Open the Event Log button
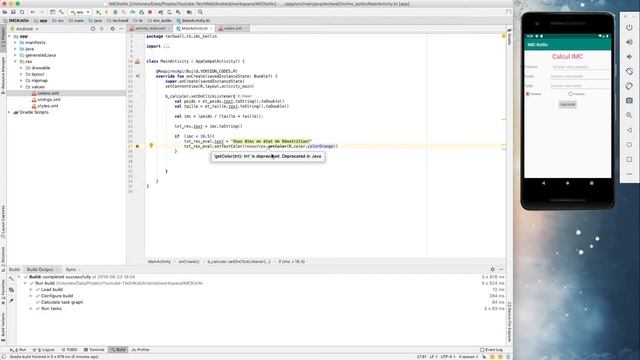The height and width of the screenshot is (360, 640). click(x=491, y=350)
